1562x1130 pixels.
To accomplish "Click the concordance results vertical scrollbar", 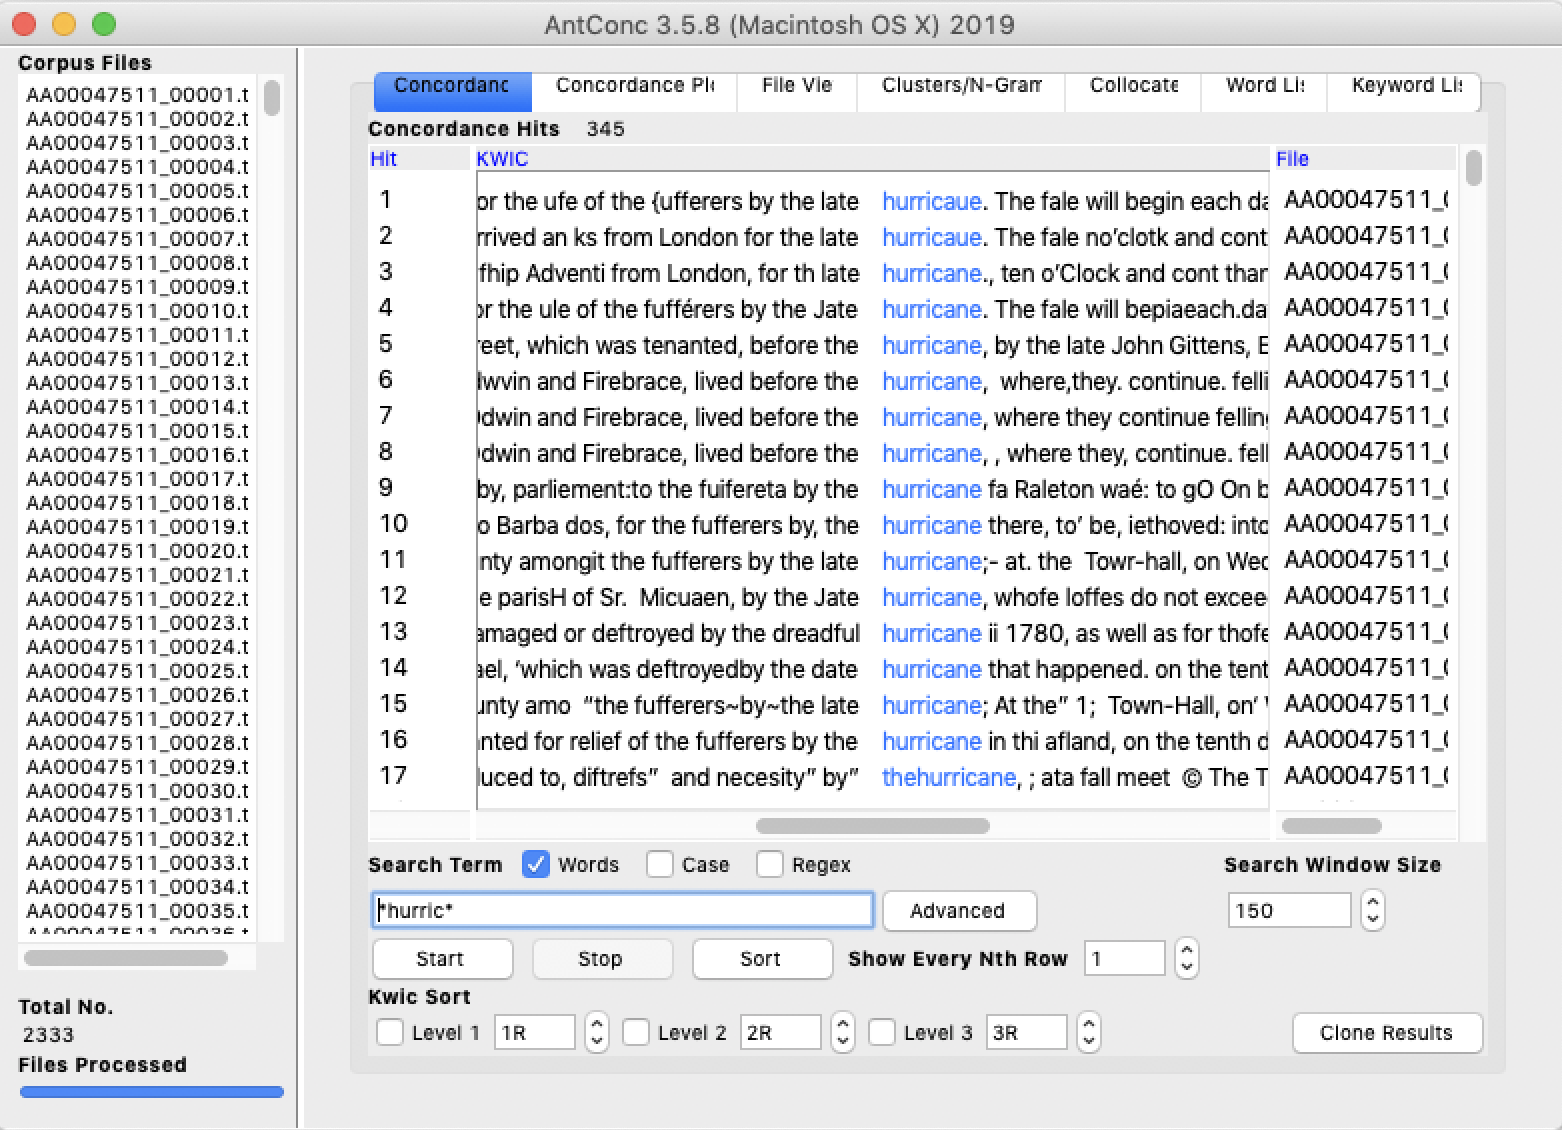I will pyautogui.click(x=1473, y=168).
